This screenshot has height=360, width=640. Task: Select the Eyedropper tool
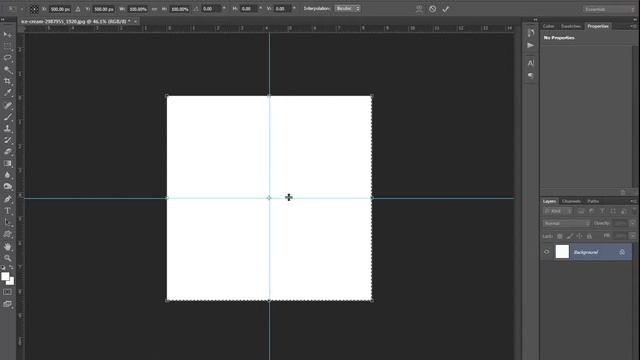pyautogui.click(x=7, y=93)
